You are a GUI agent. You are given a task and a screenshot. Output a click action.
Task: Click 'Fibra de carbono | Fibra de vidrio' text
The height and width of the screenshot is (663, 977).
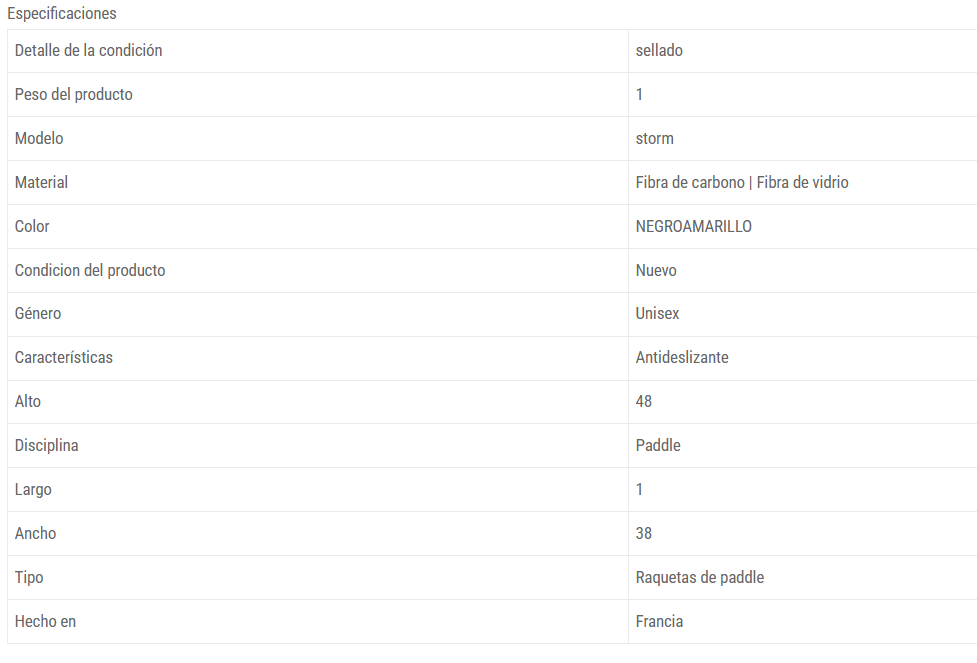pos(742,183)
